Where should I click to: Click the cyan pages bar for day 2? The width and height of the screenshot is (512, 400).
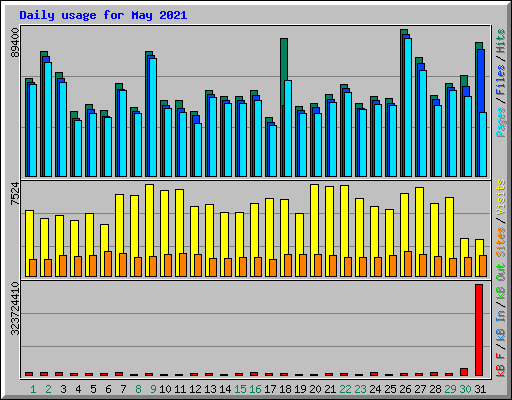pos(48,119)
